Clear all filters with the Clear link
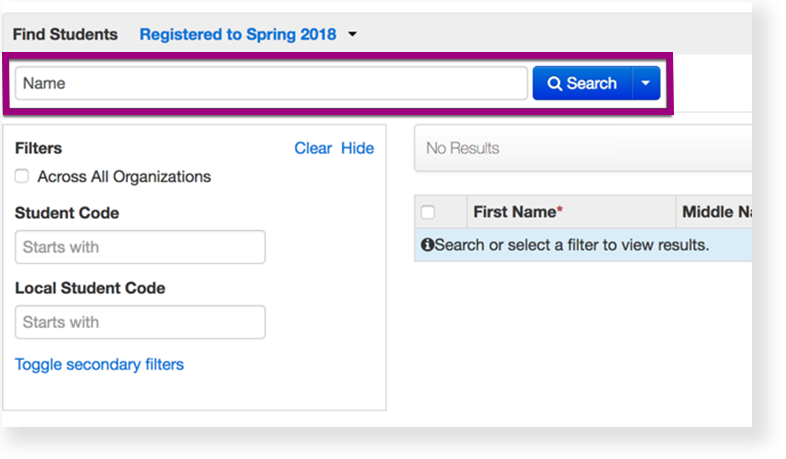Image resolution: width=786 pixels, height=459 pixels. click(312, 148)
